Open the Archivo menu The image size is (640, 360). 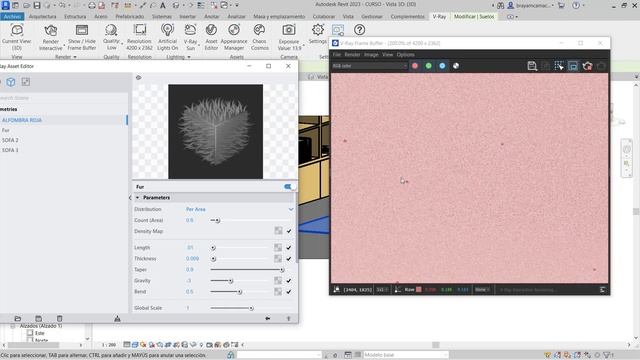[x=12, y=16]
